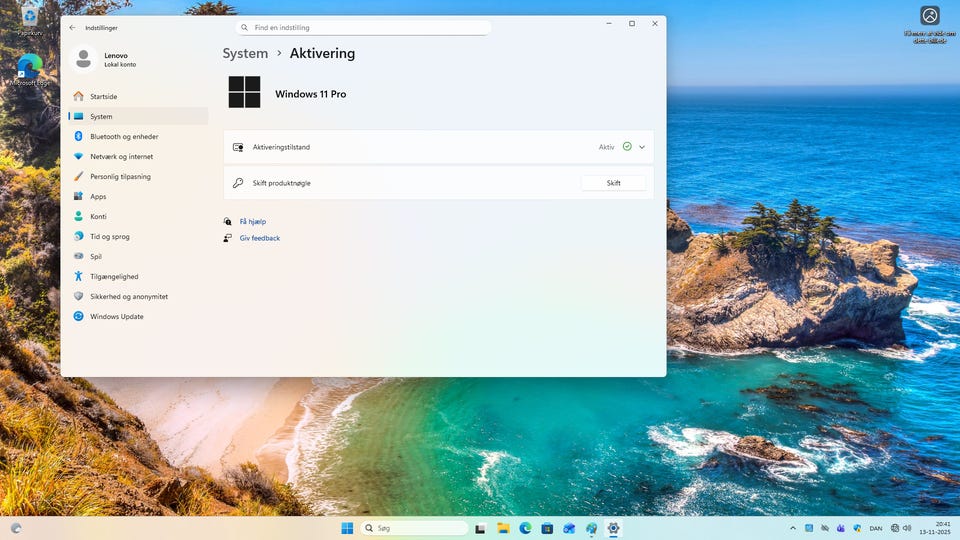
Task: Open Sikkerhed og anonymitet settings
Action: click(138, 296)
